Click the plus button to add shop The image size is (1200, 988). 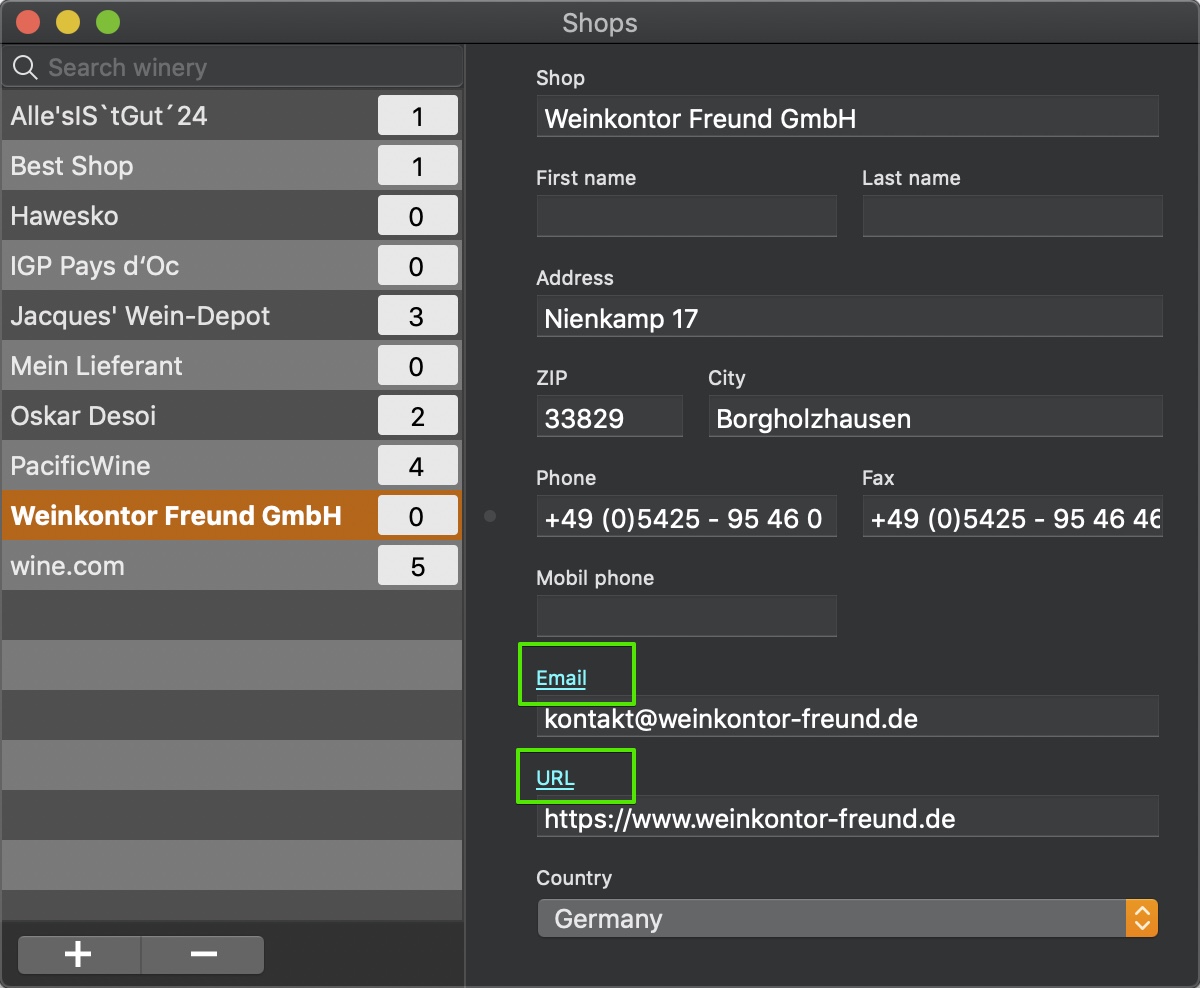coord(79,955)
